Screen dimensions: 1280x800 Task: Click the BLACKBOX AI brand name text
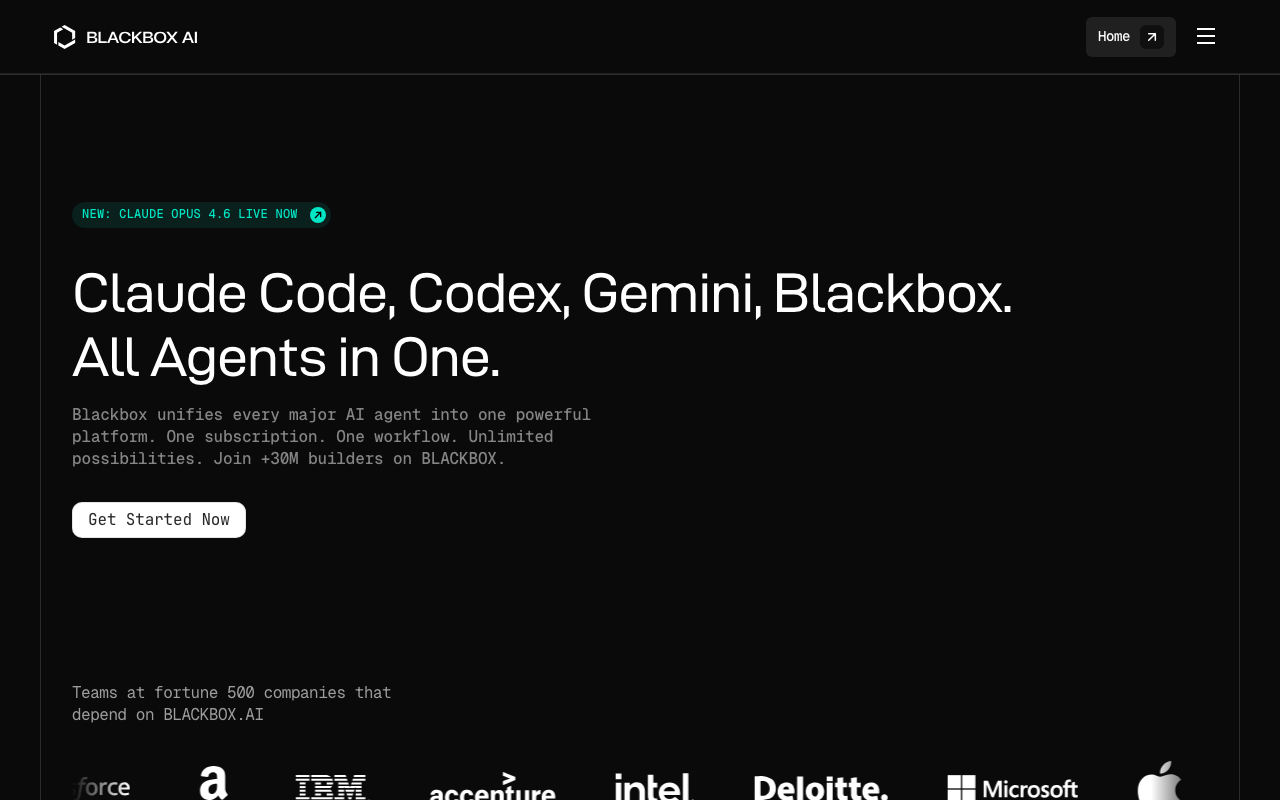tap(142, 37)
